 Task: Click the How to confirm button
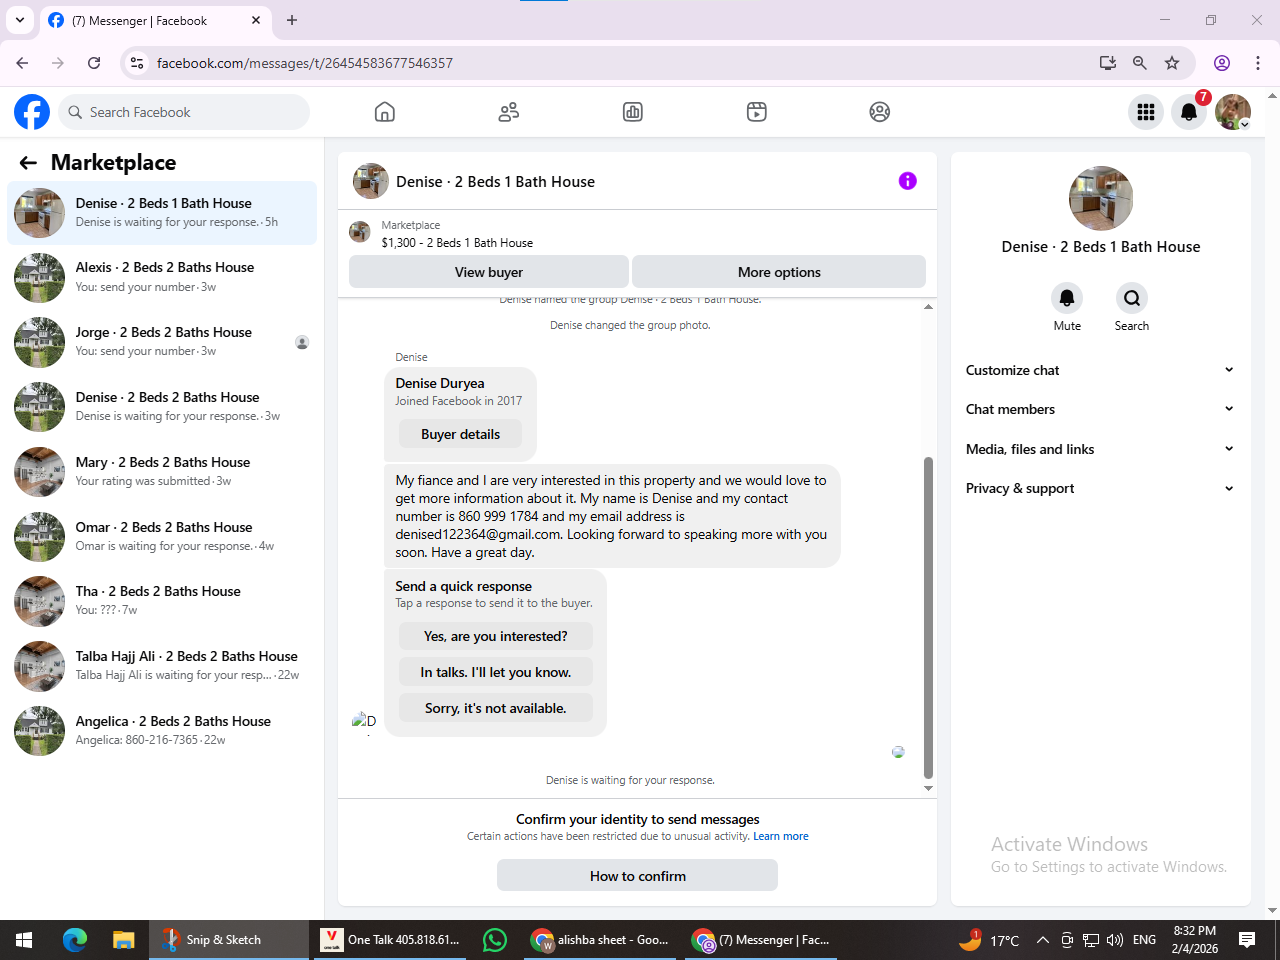point(637,876)
